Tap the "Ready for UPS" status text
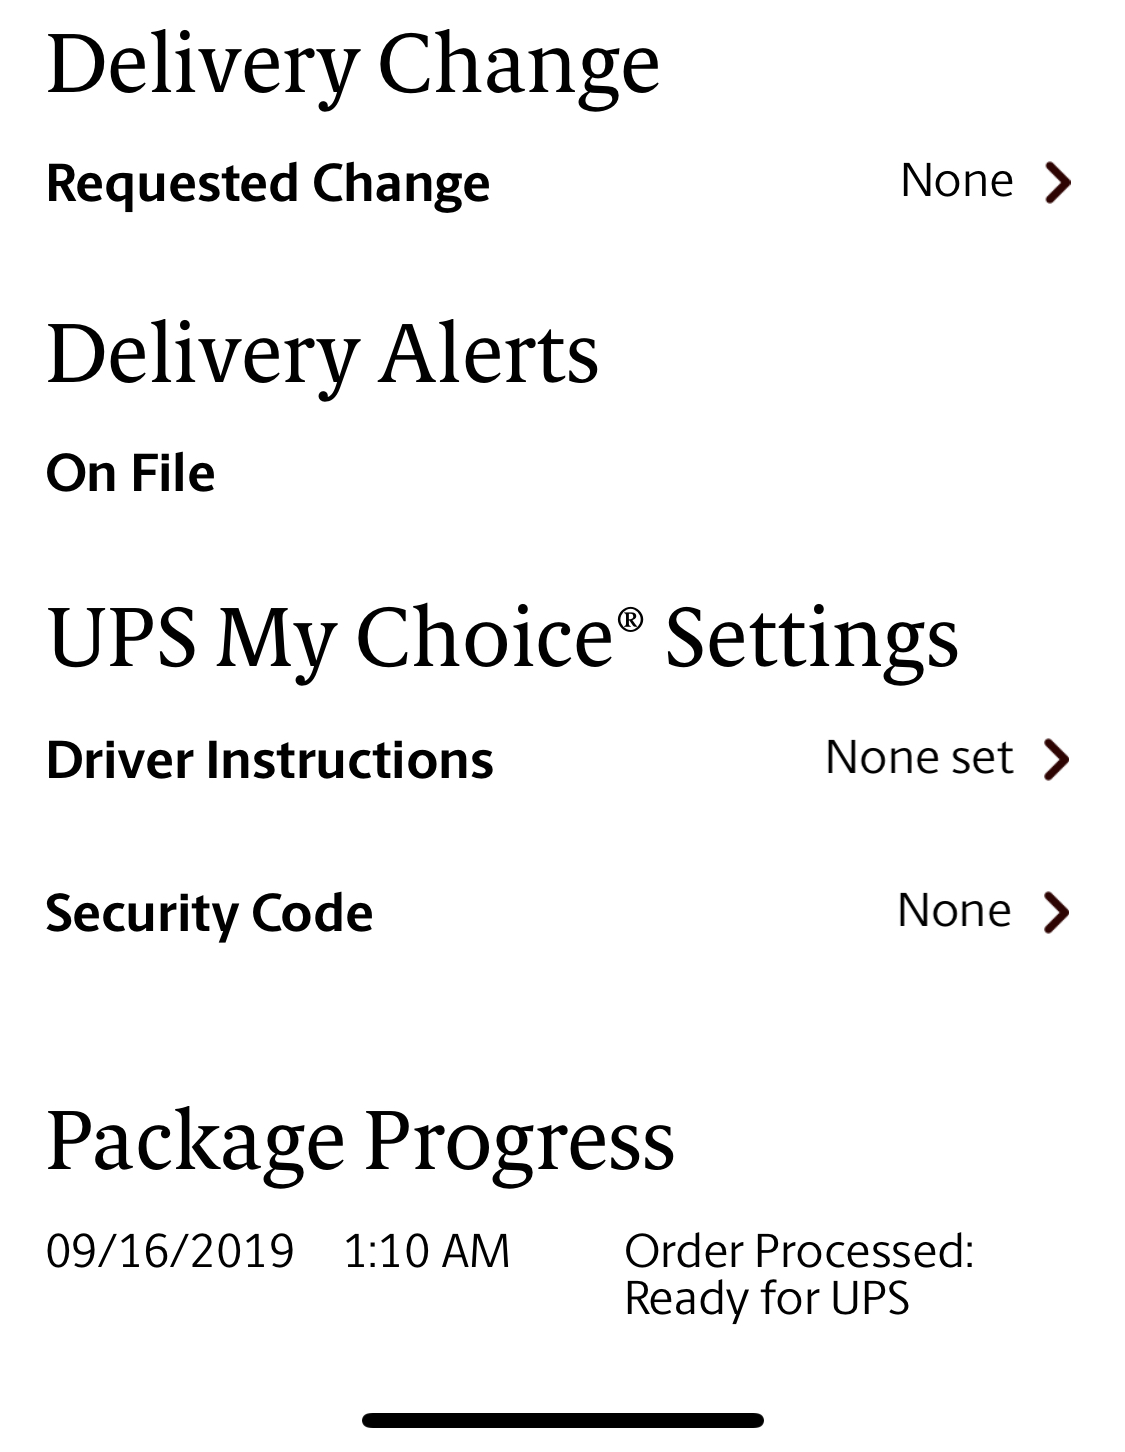Viewport: 1125px width, 1452px height. point(767,1298)
